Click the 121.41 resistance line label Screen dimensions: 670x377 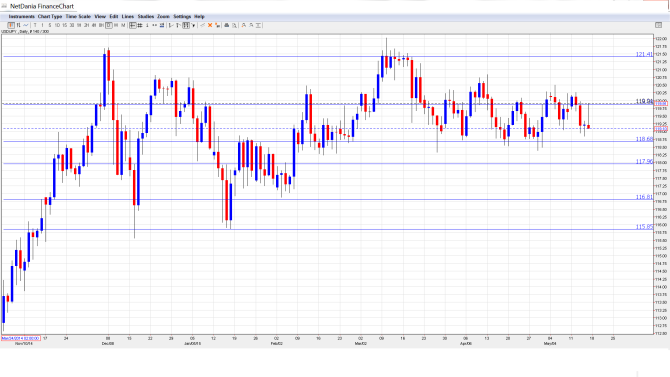coord(644,54)
